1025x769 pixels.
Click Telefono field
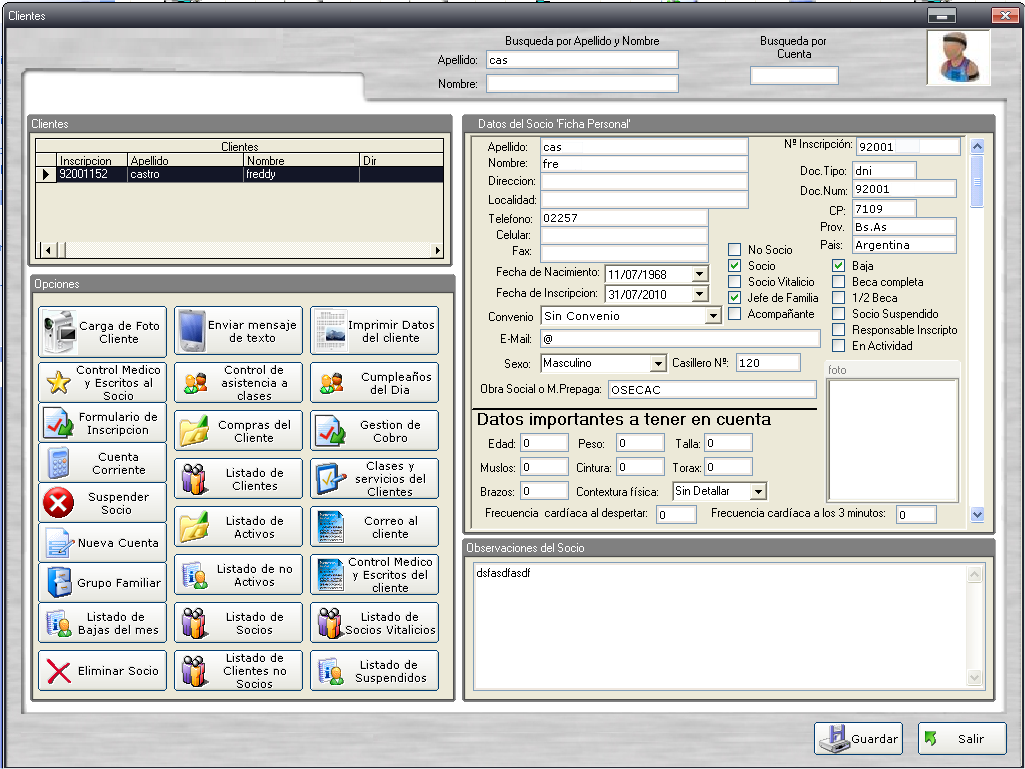pyautogui.click(x=624, y=218)
